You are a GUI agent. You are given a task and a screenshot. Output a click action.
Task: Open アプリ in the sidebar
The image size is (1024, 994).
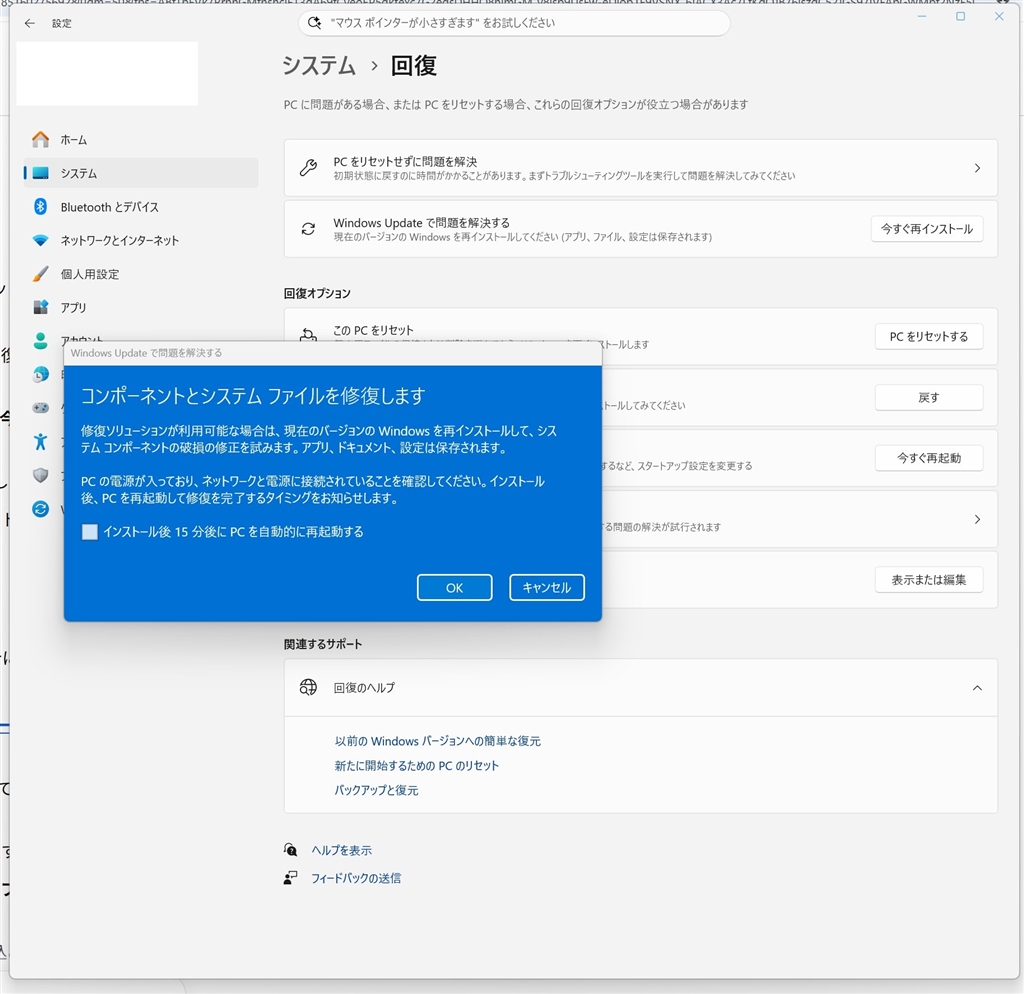pos(140,307)
